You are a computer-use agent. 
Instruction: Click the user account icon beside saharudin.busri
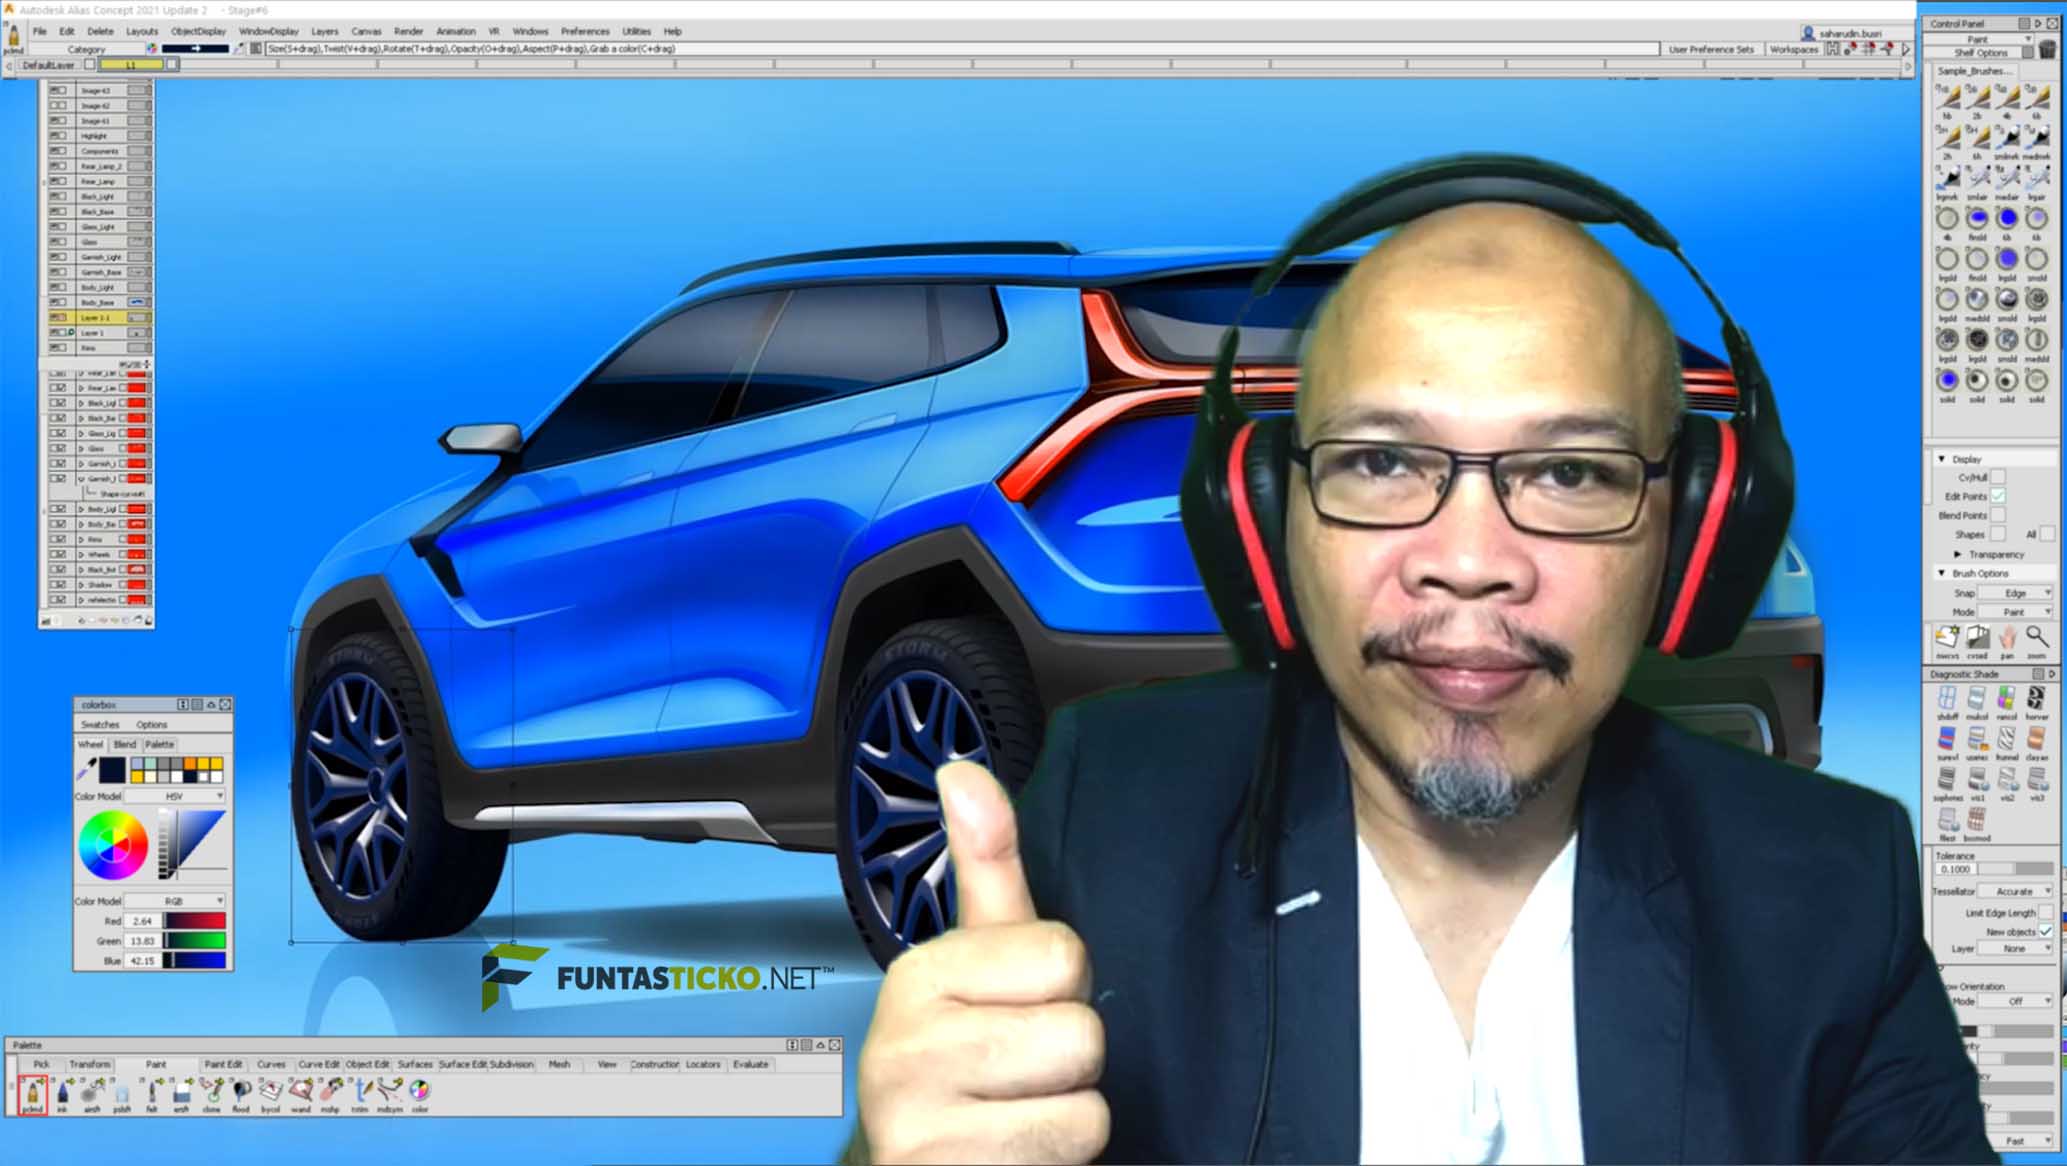click(1808, 33)
